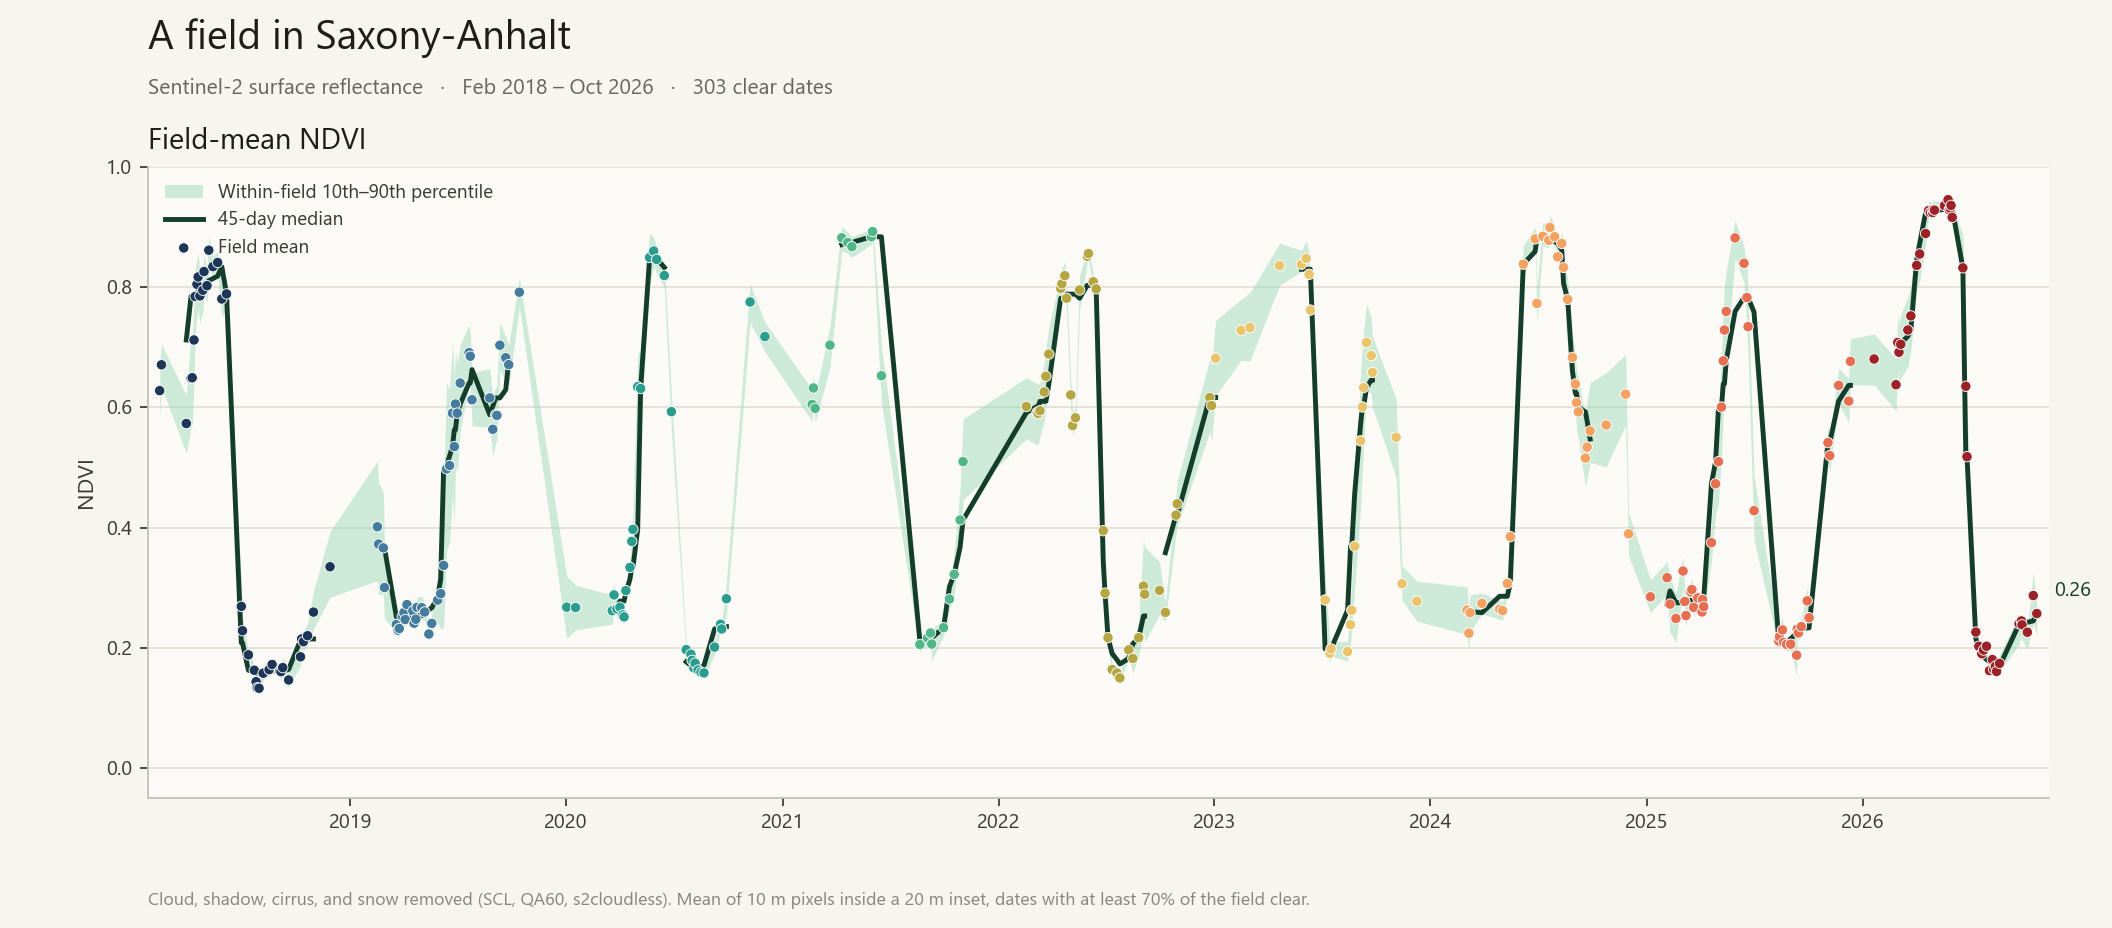2112x928 pixels.
Task: Click the last dark red data point beside 0.26
Action: [x=2036, y=614]
